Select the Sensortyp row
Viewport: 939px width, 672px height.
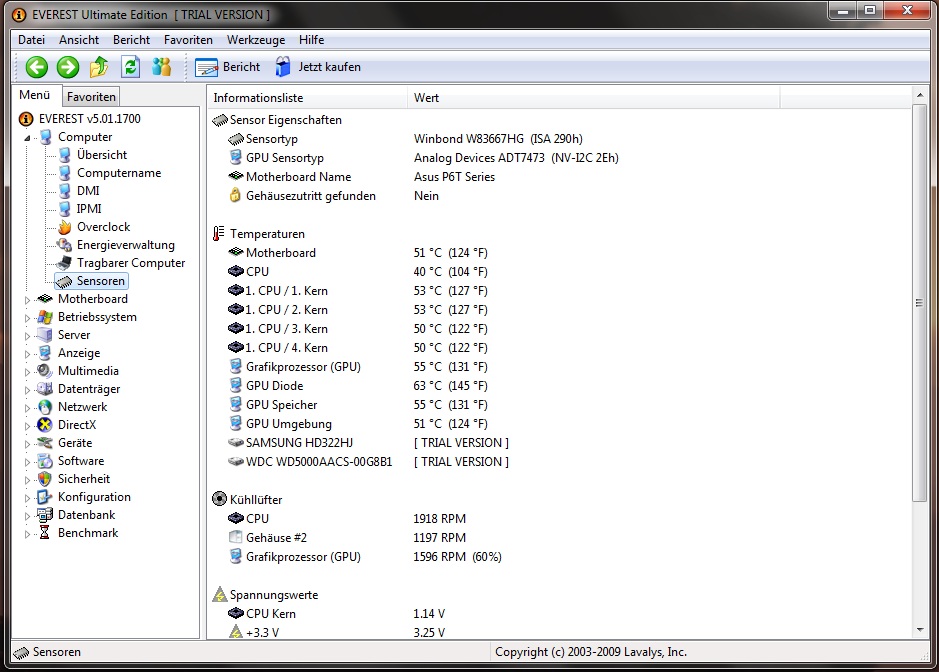405,139
